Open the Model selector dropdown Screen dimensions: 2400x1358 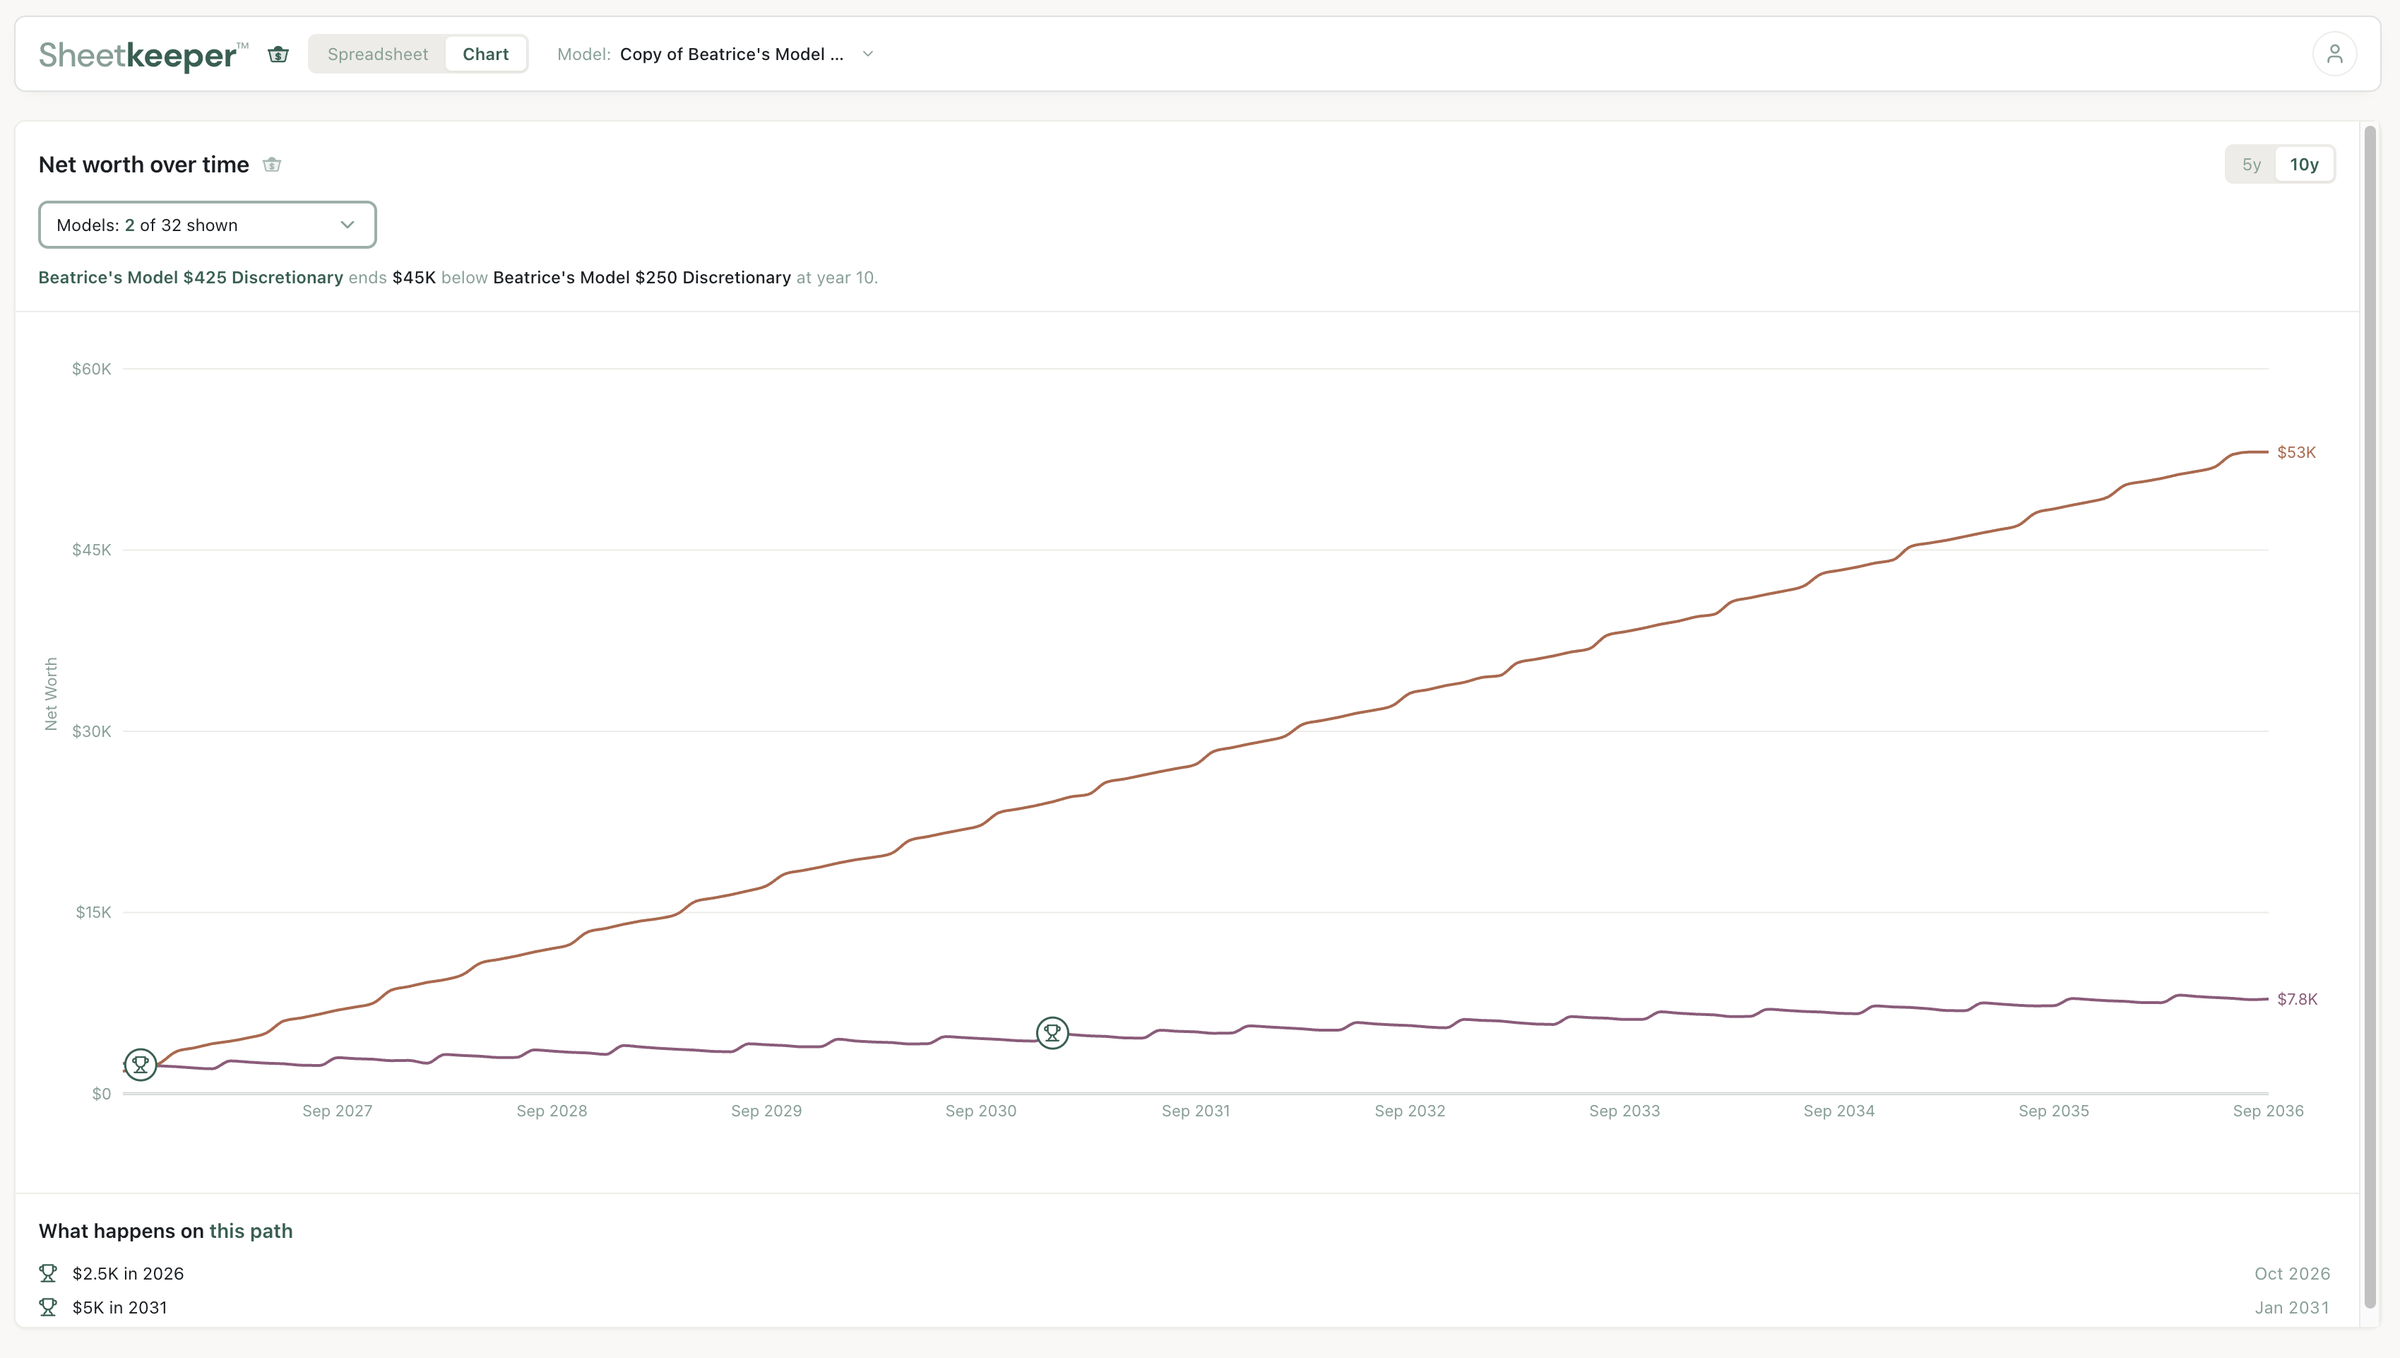pos(716,54)
